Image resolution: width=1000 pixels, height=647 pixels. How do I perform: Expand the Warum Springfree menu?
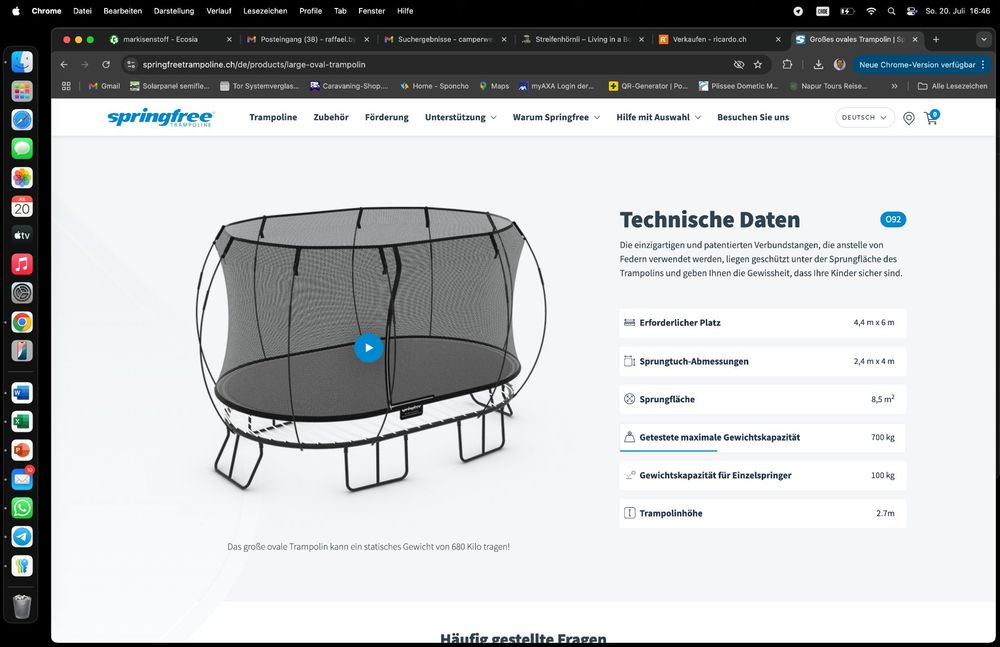[556, 117]
